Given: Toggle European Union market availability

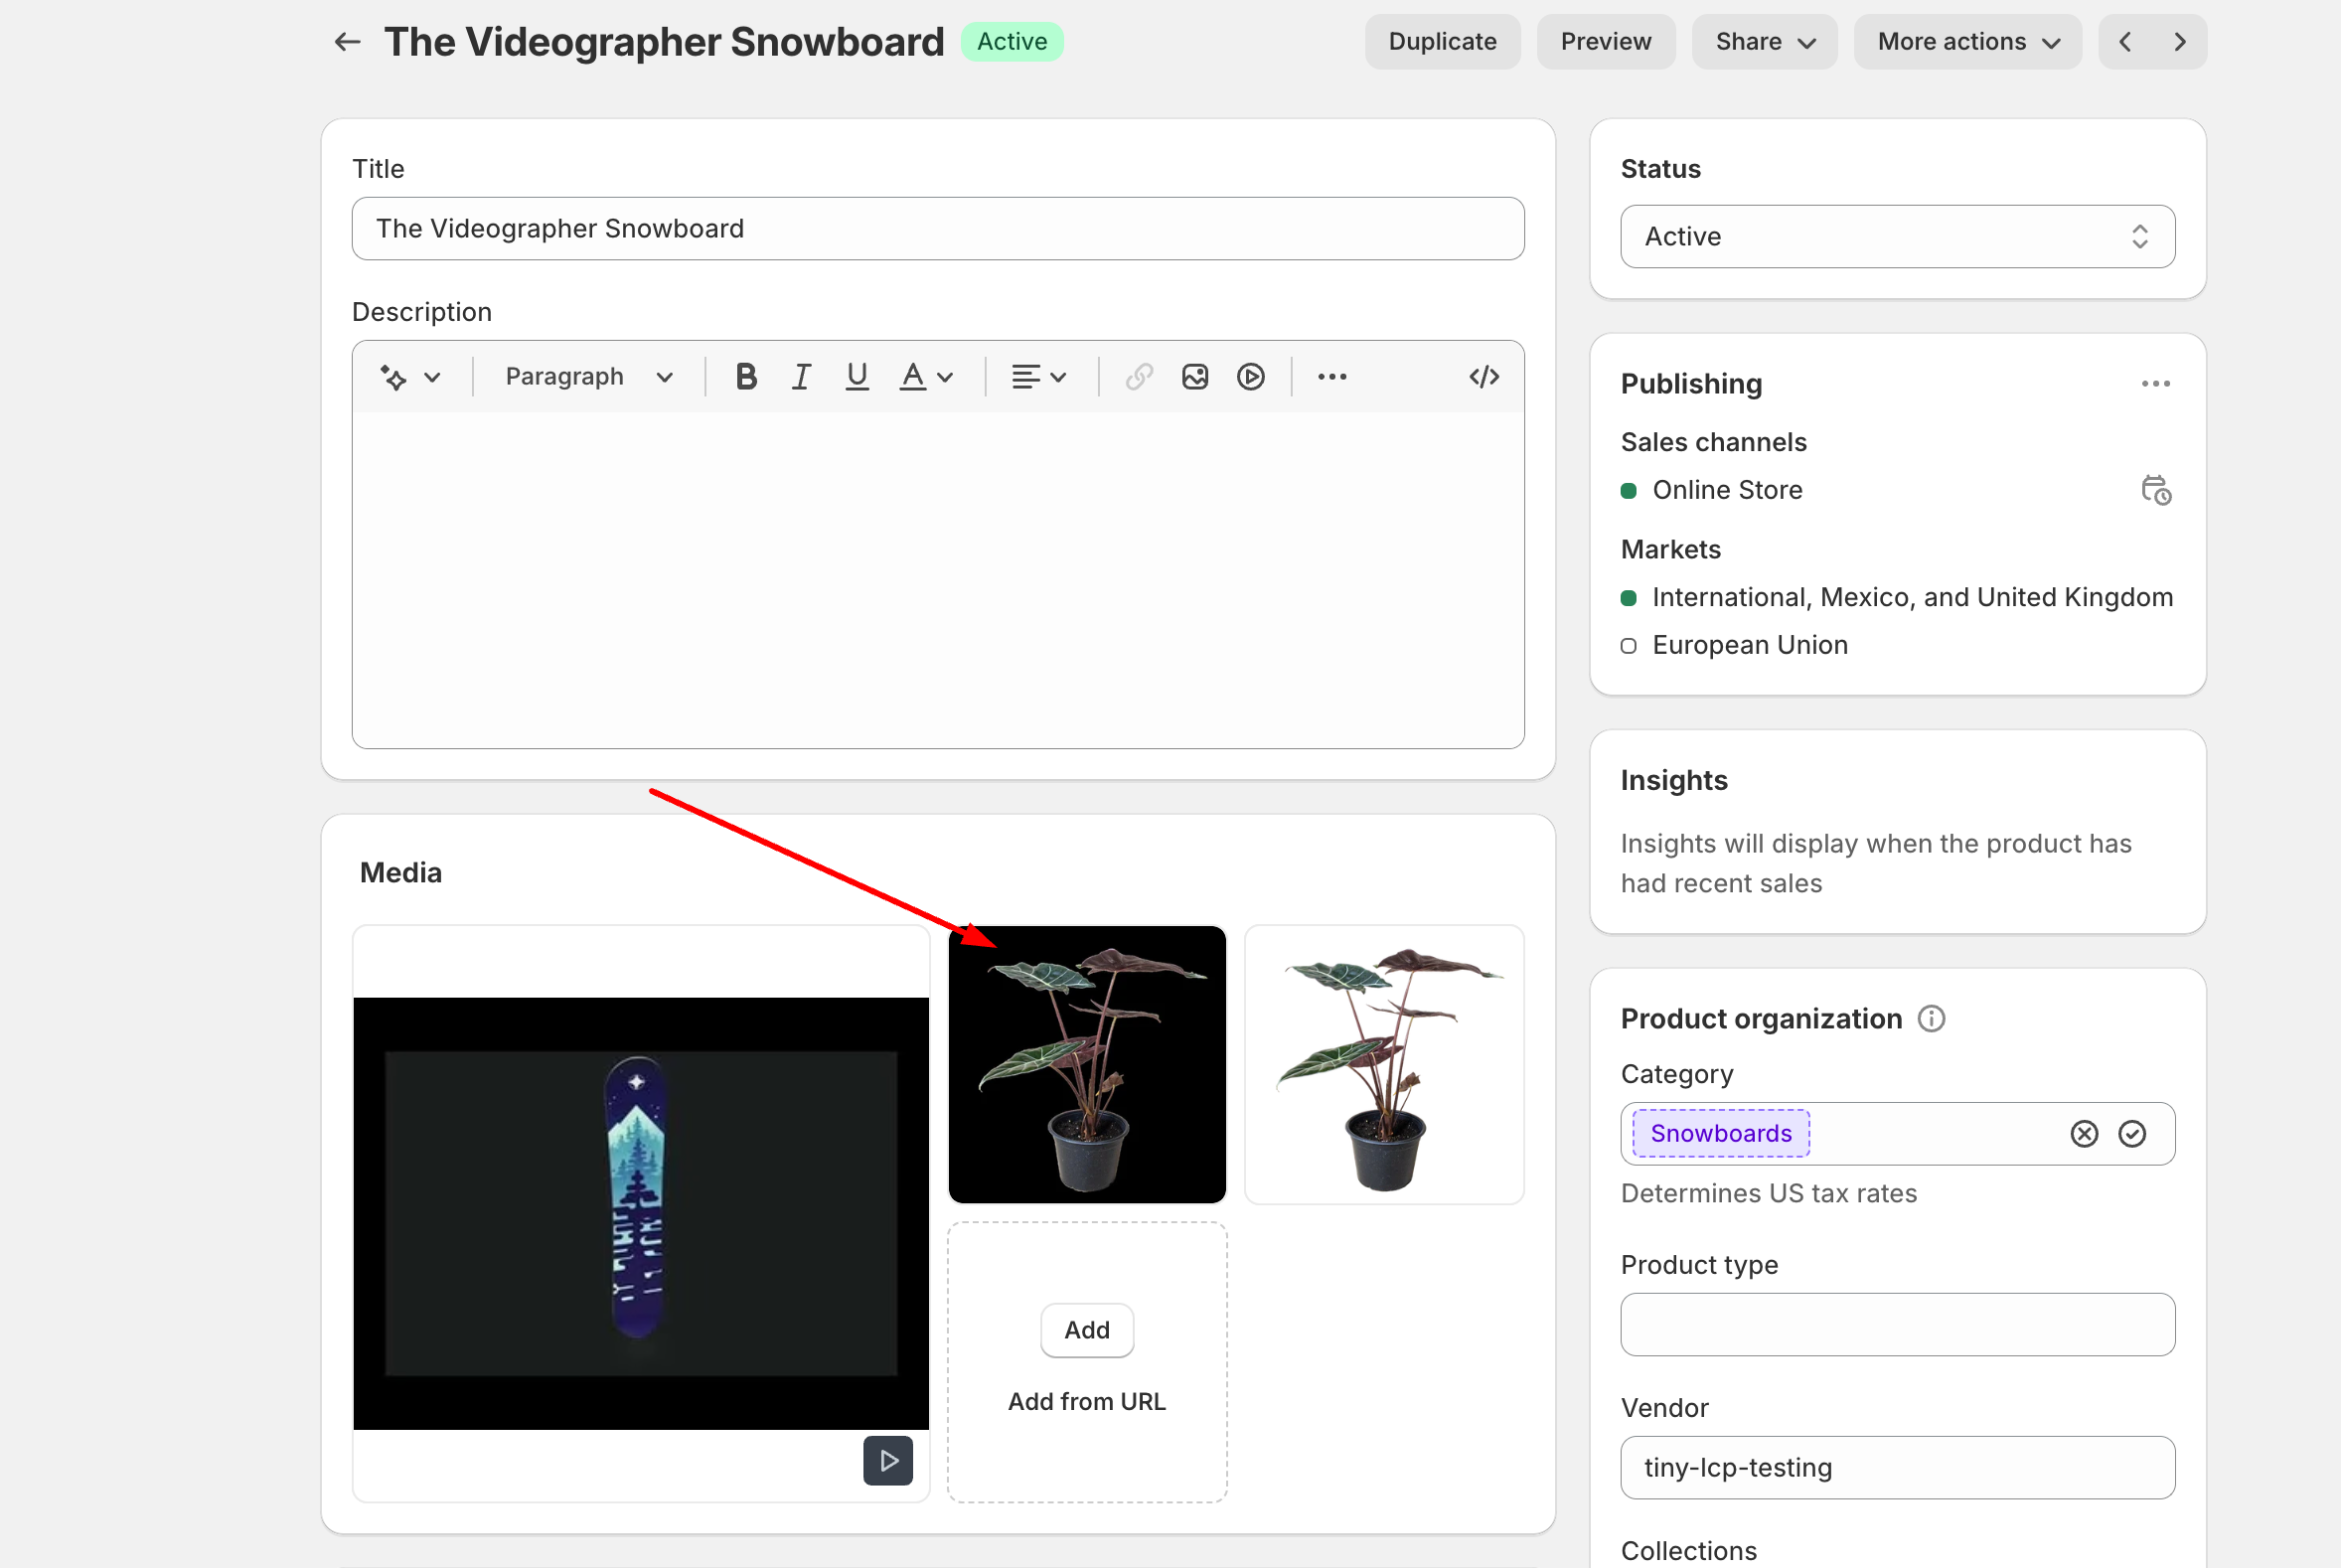Looking at the screenshot, I should click(1628, 646).
